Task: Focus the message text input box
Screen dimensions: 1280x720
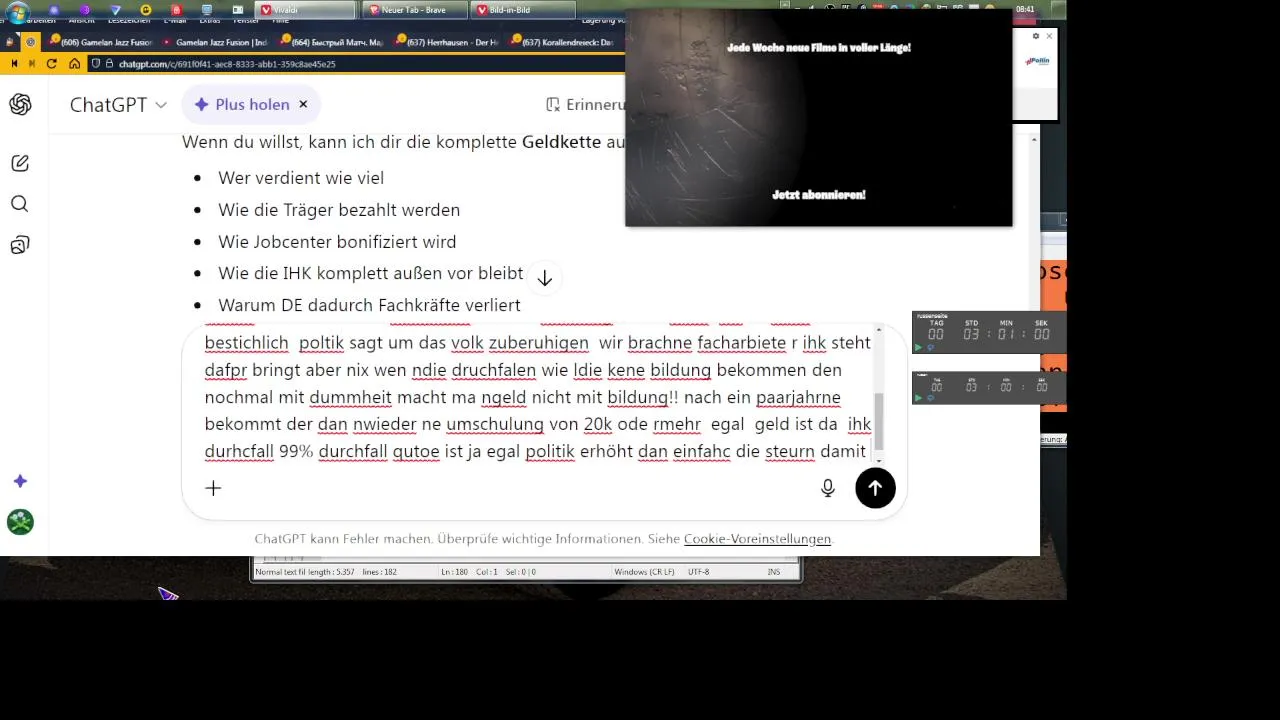Action: pyautogui.click(x=538, y=396)
